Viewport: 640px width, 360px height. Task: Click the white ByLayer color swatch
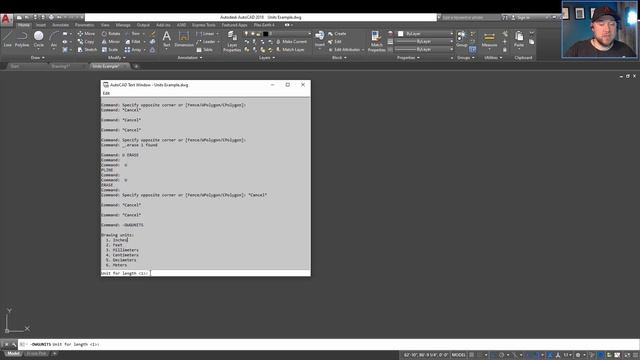tap(401, 33)
